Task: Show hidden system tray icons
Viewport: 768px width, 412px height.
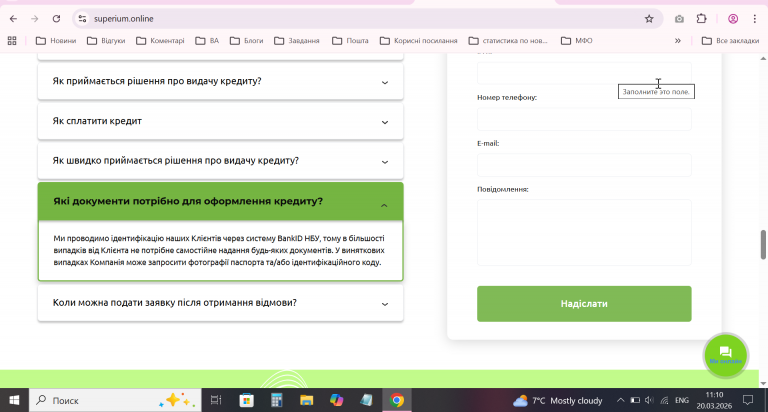Action: pos(620,400)
